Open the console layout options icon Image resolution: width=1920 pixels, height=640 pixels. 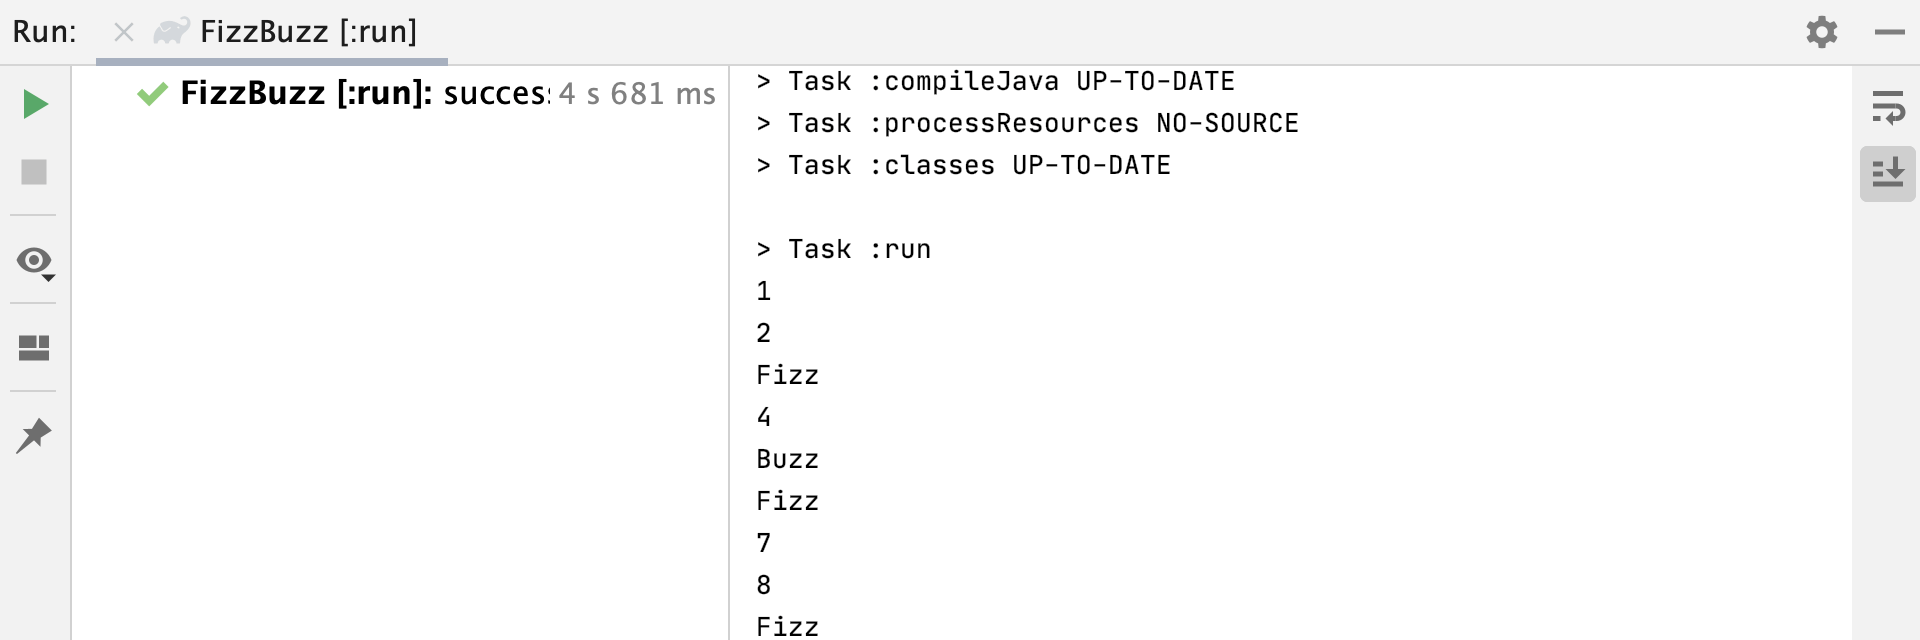[34, 347]
